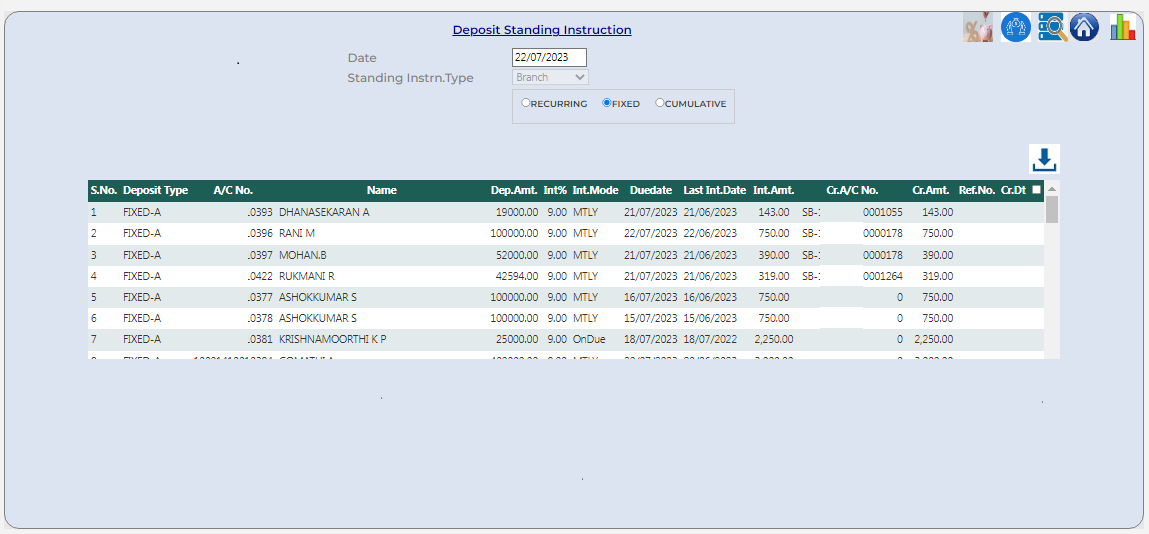Select the KRISHNAMOORTHI K P name cell
This screenshot has width=1149, height=534.
[333, 340]
